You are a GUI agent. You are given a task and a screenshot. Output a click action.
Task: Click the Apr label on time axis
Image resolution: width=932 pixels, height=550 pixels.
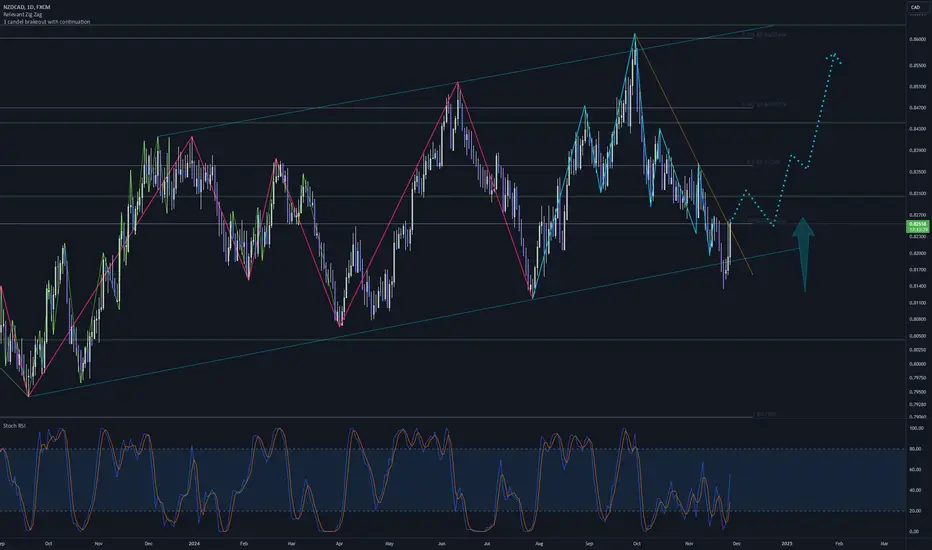pos(339,543)
